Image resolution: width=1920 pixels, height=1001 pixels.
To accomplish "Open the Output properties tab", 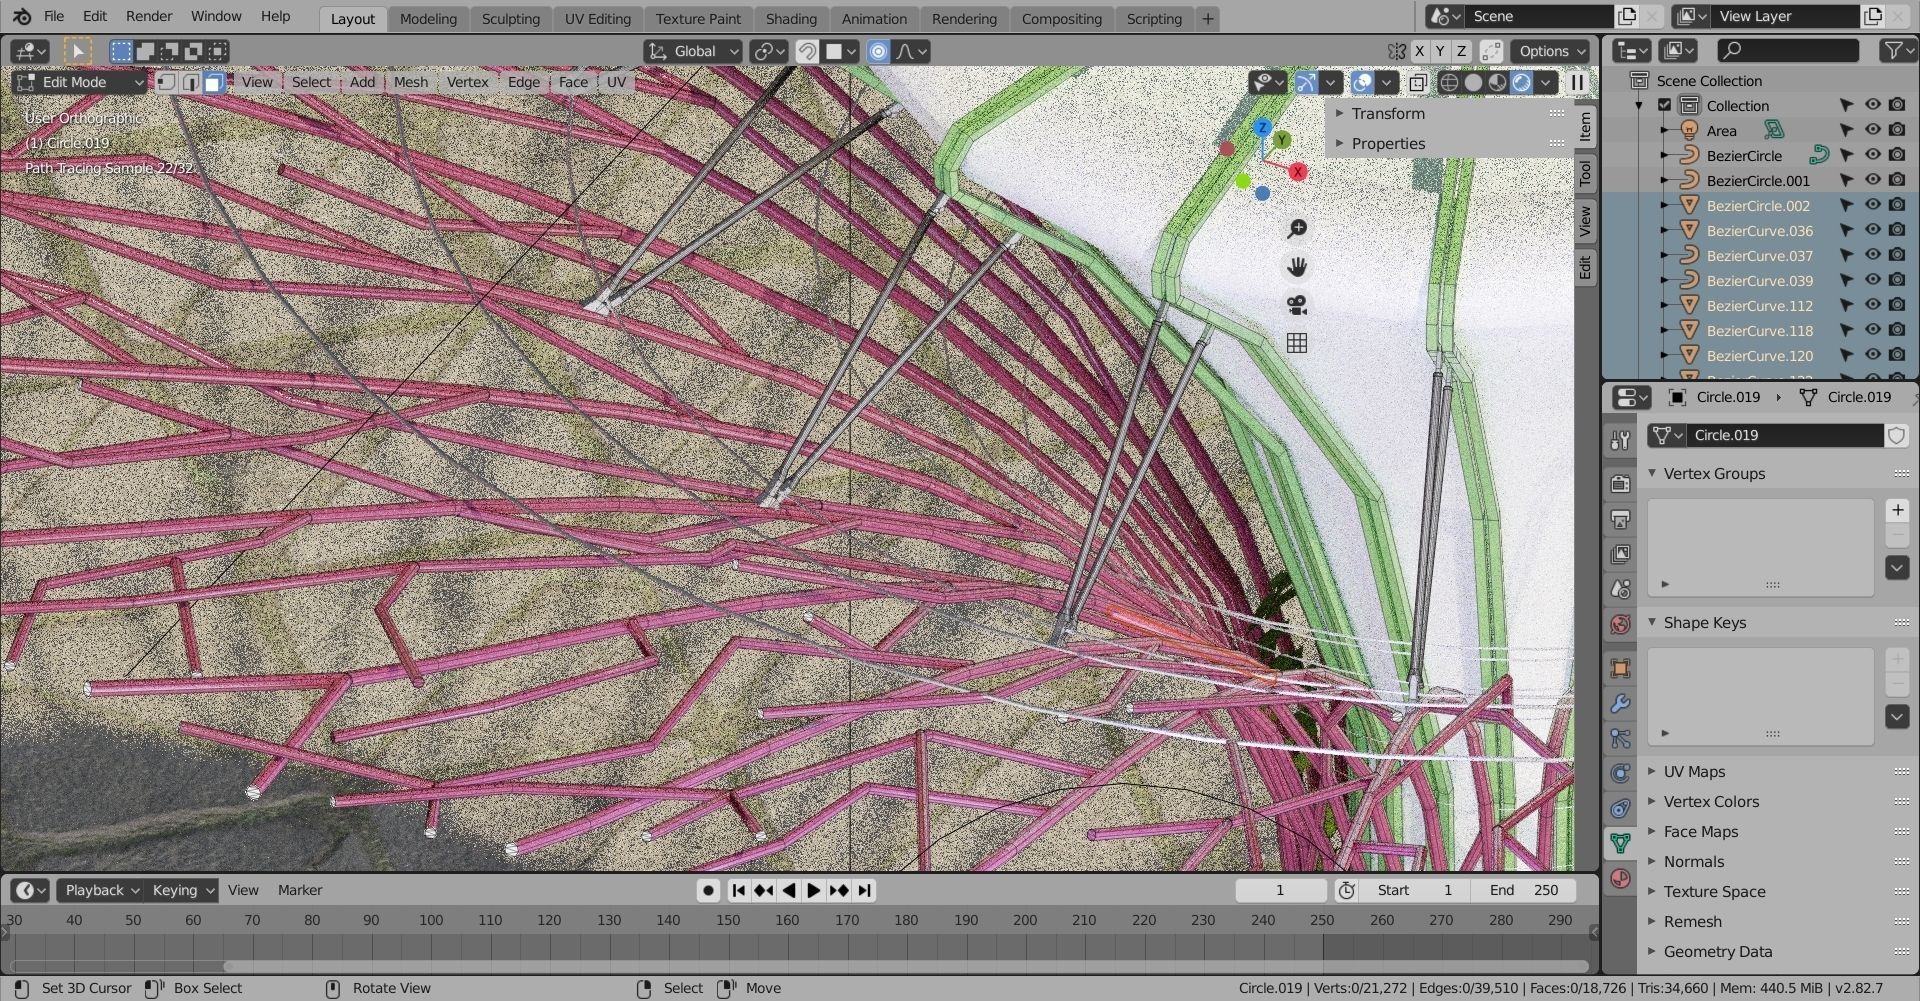I will [x=1620, y=519].
